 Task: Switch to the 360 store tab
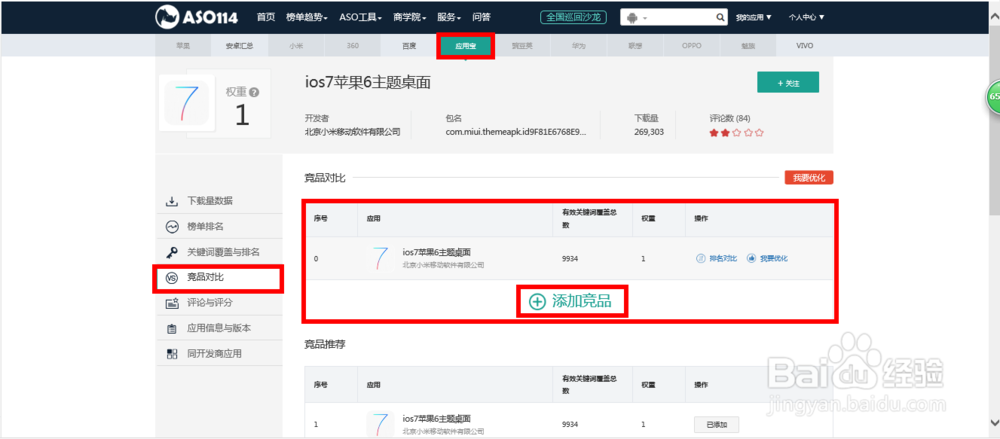[x=353, y=46]
